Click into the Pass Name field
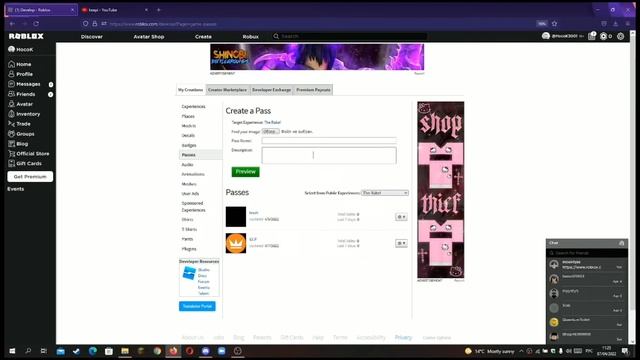Viewport: 640px width, 360px height. click(x=329, y=141)
